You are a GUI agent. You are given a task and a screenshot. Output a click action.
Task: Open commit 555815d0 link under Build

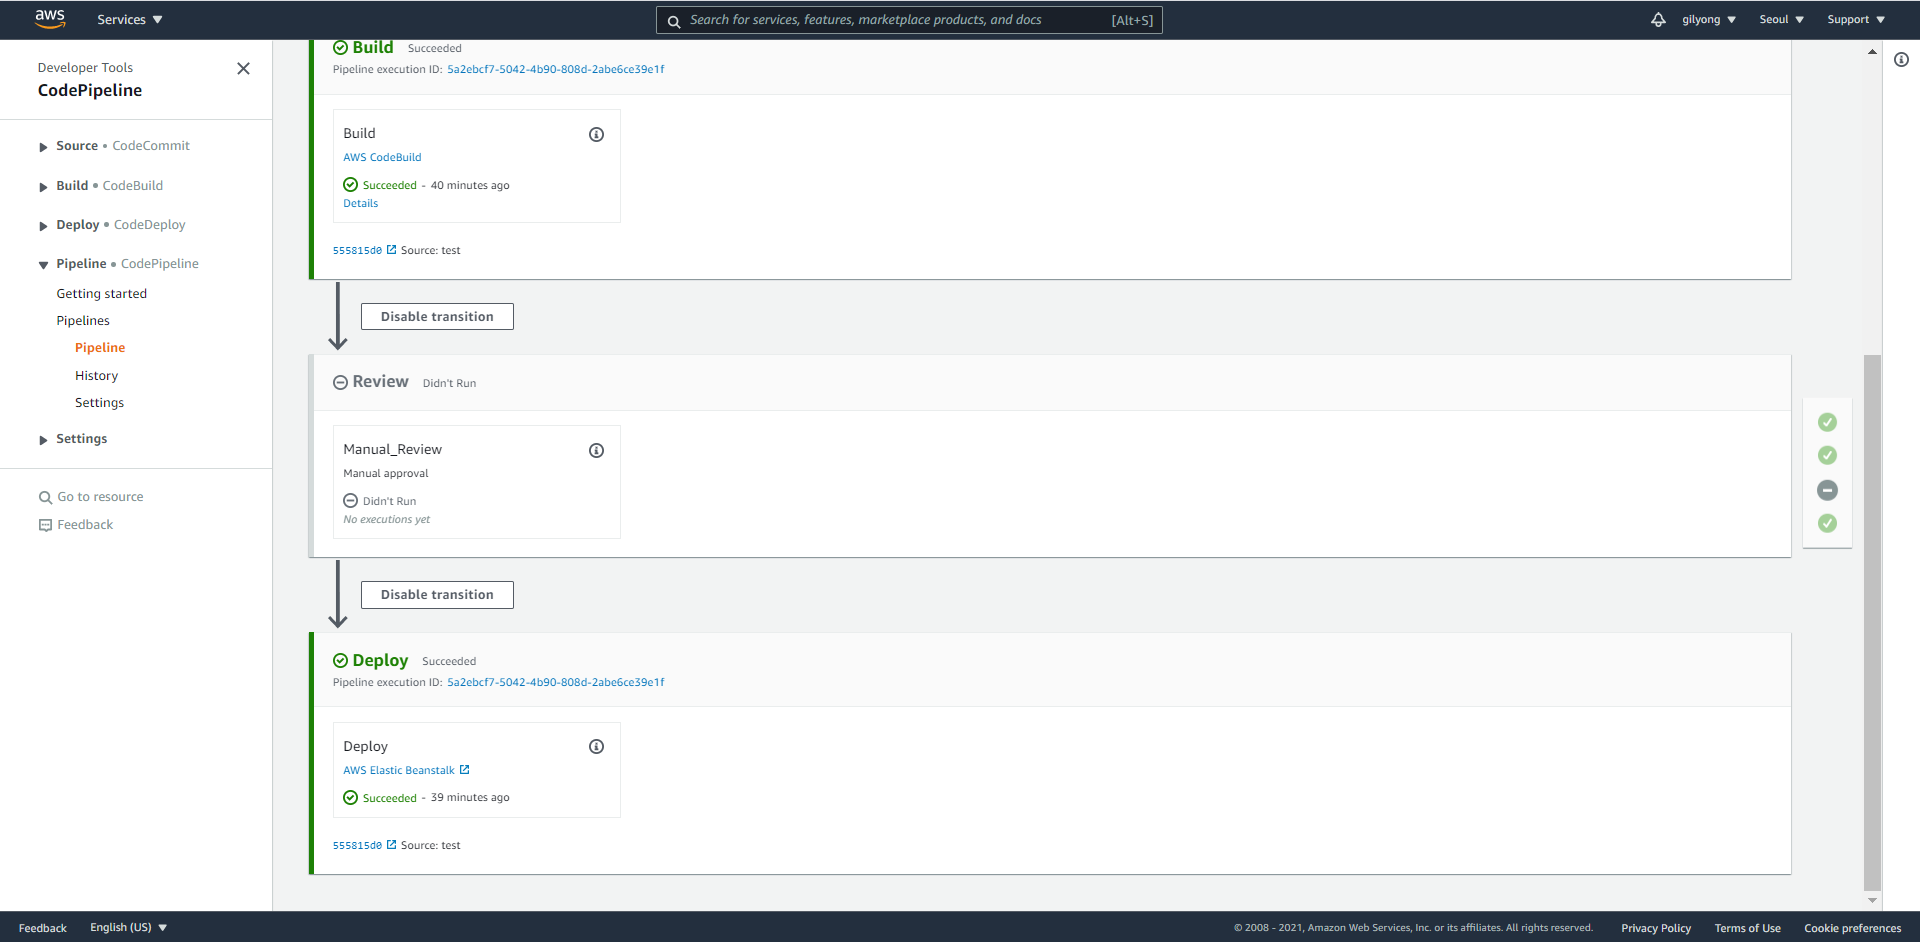point(357,250)
